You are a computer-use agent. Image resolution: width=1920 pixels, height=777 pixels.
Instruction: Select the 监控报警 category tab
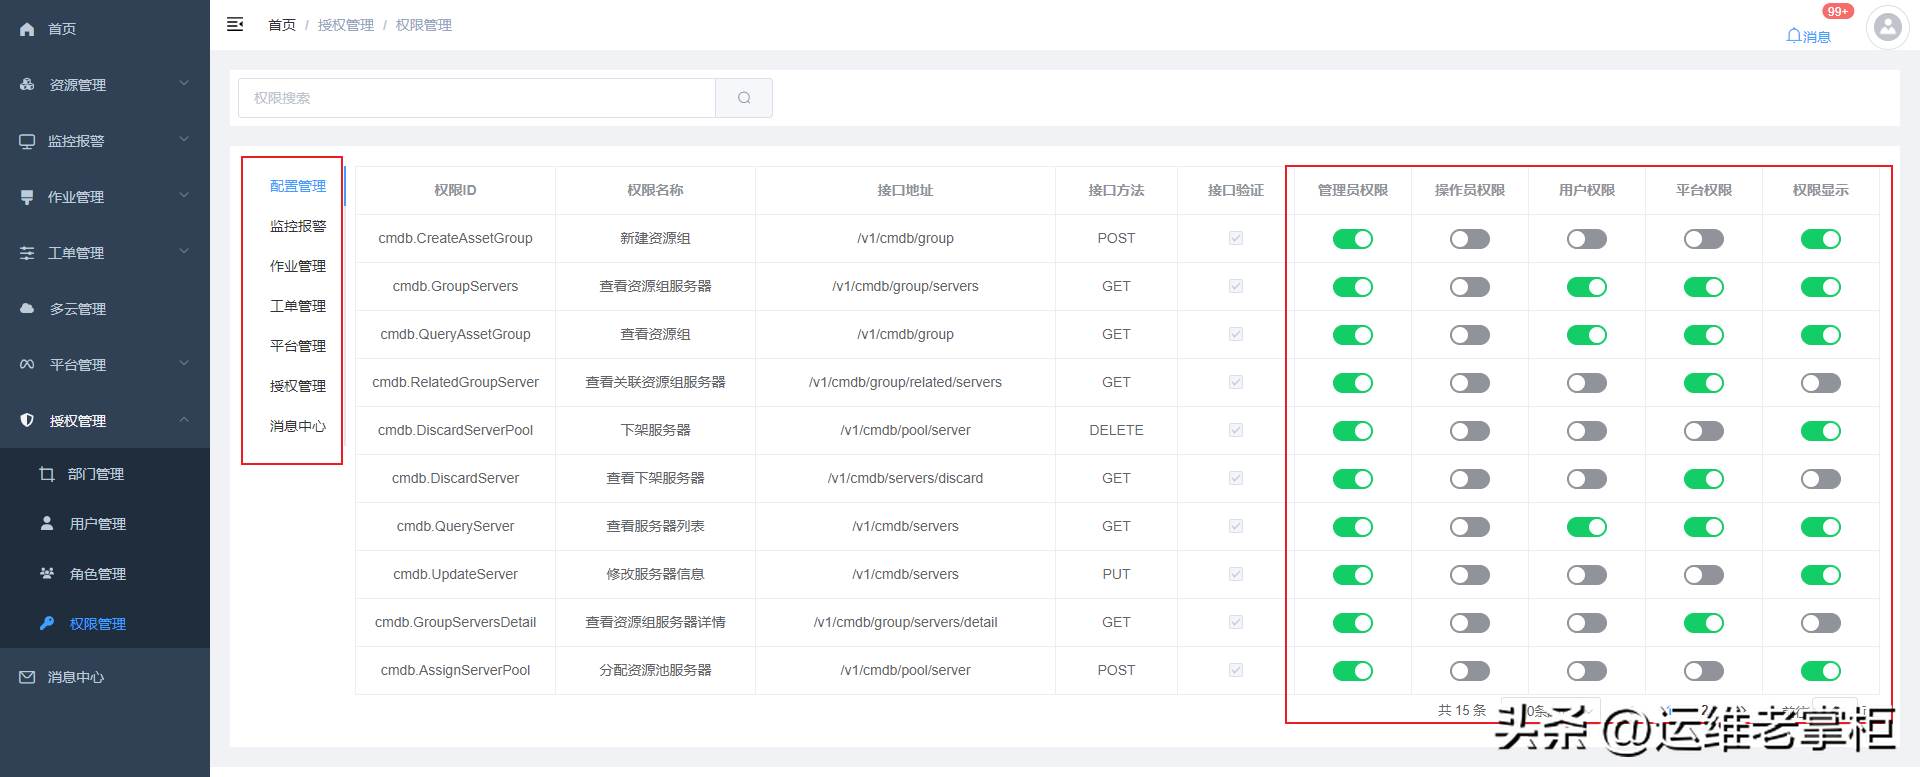[x=298, y=226]
